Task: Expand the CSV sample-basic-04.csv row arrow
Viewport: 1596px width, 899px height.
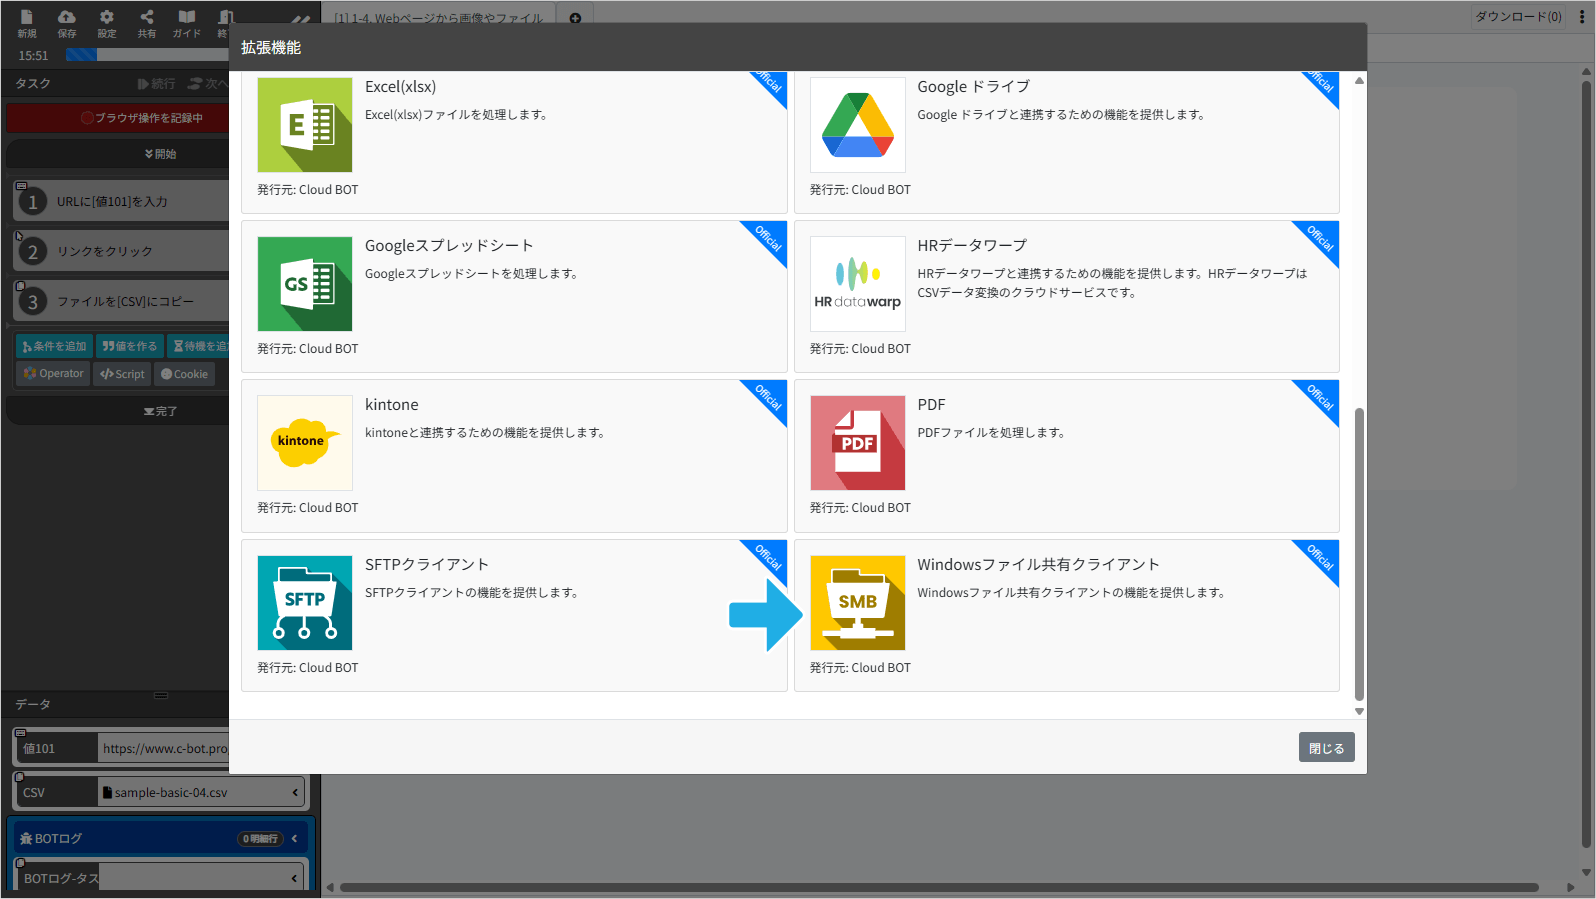Action: click(295, 792)
